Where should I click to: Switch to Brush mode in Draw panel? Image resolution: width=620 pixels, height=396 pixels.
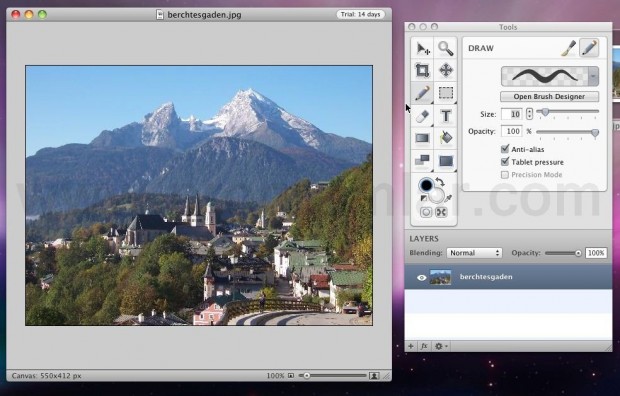[568, 48]
